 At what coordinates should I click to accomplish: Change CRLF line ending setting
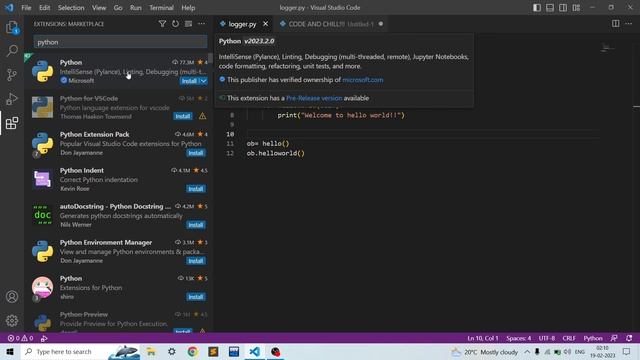click(x=569, y=338)
